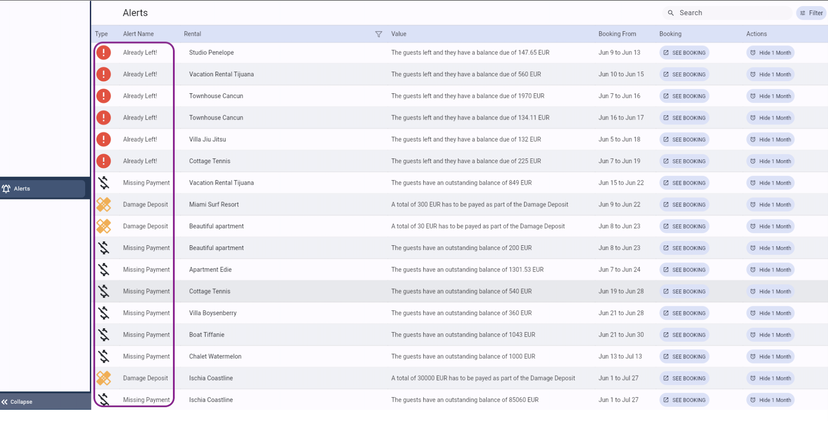Click missing payment icon for Apartment Edie
This screenshot has width=828, height=421.
click(104, 269)
